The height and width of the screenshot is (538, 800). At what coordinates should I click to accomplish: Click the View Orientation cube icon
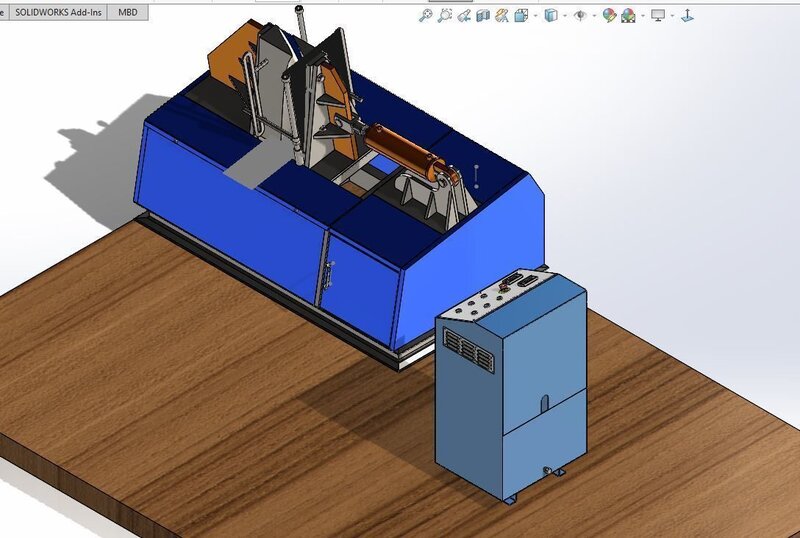coord(521,15)
